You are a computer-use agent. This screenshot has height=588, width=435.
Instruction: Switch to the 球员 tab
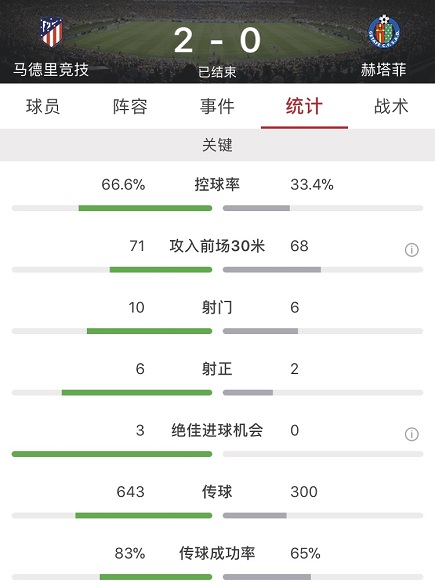[x=43, y=106]
